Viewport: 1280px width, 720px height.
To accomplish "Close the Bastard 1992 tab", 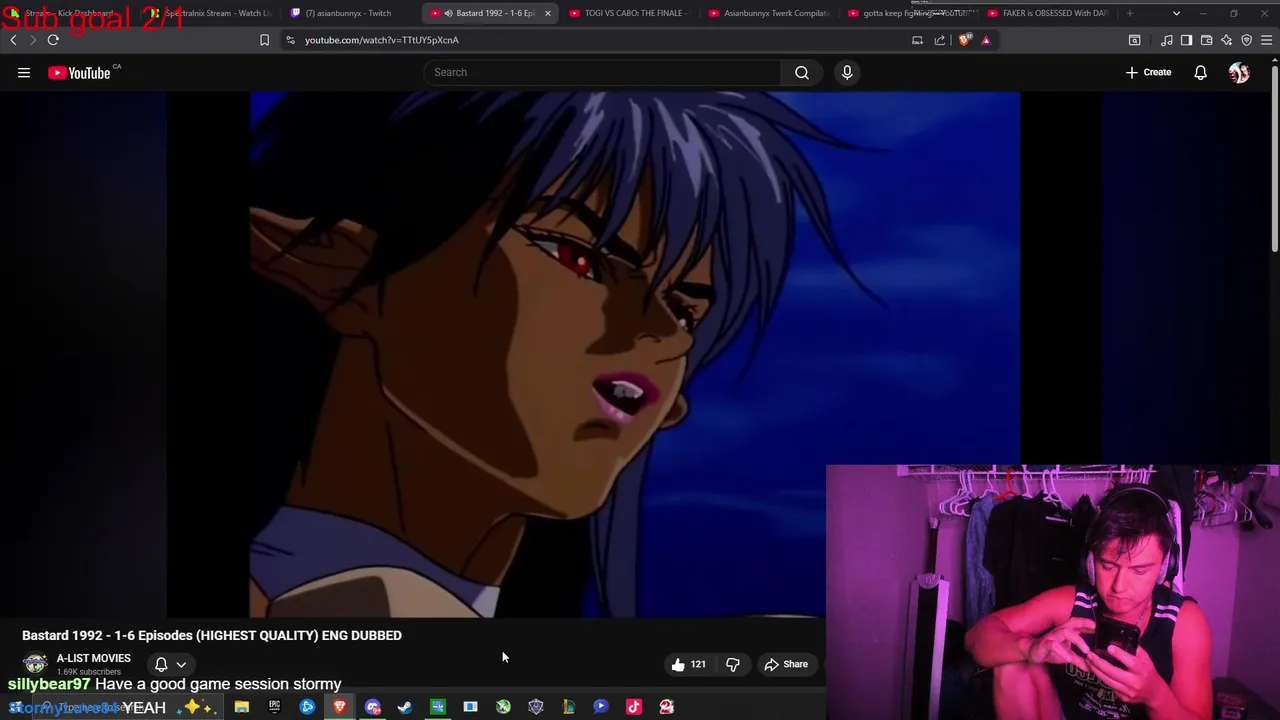I will 547,13.
